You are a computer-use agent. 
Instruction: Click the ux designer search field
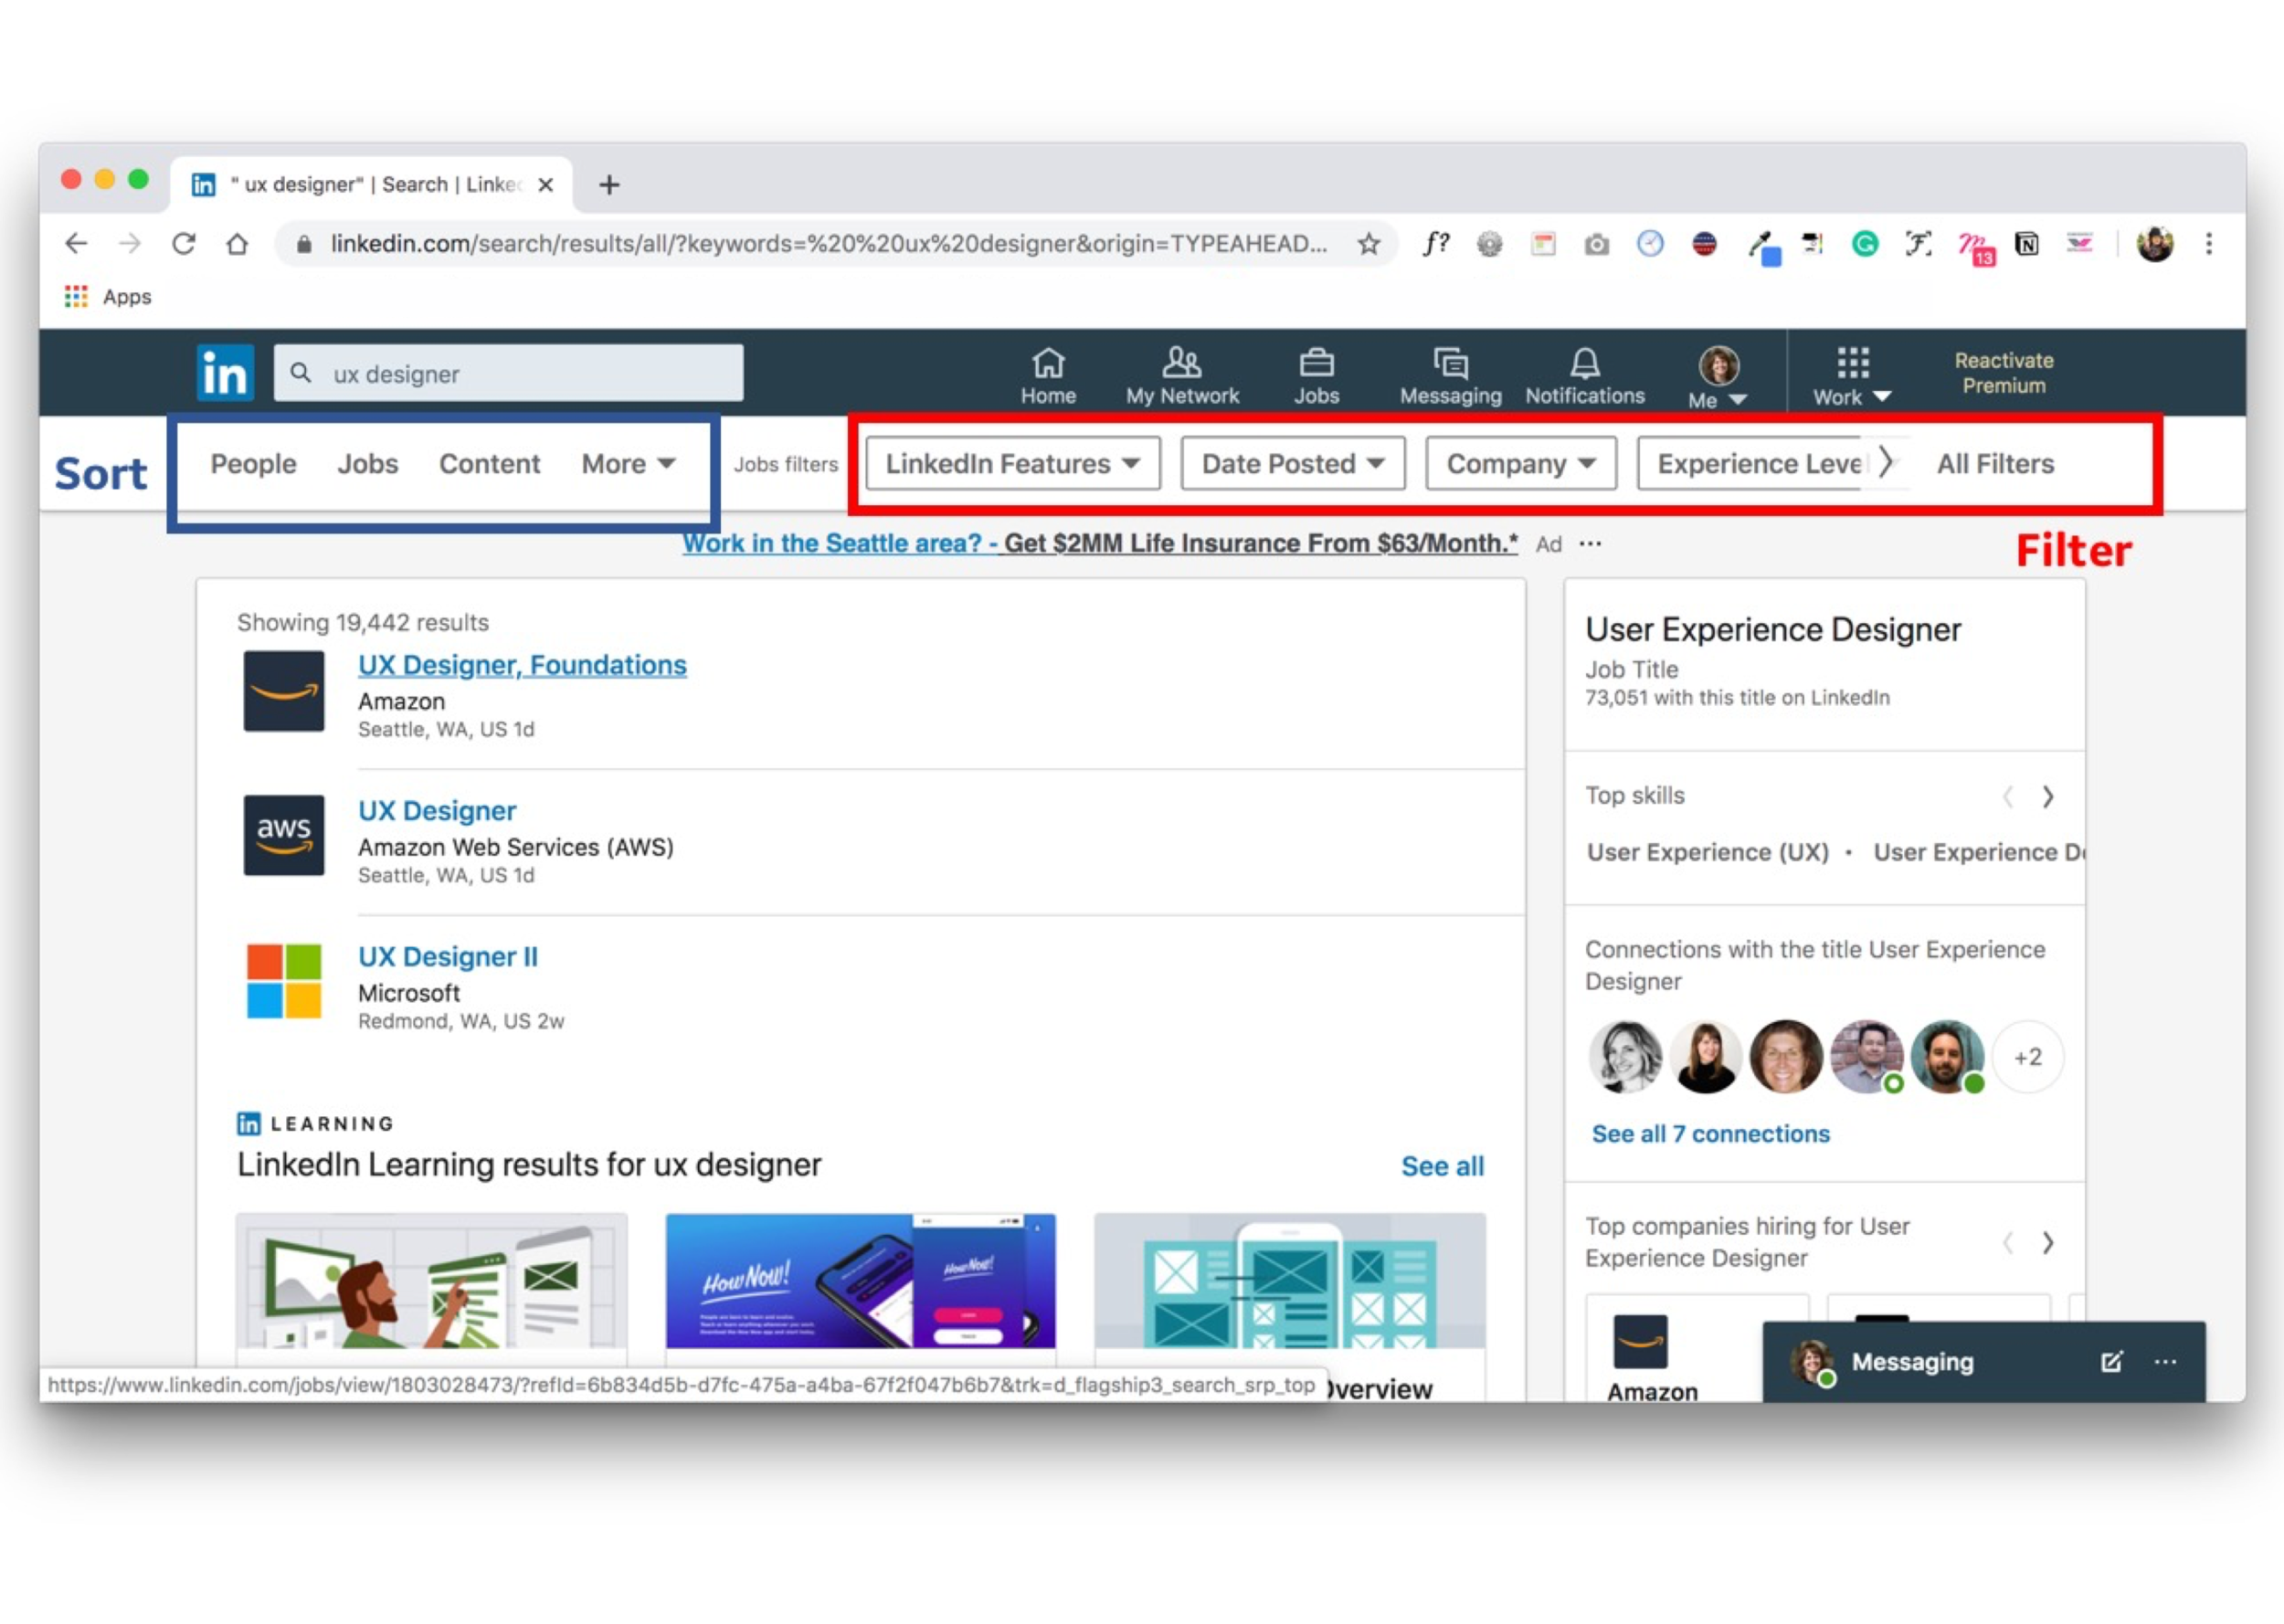point(508,373)
